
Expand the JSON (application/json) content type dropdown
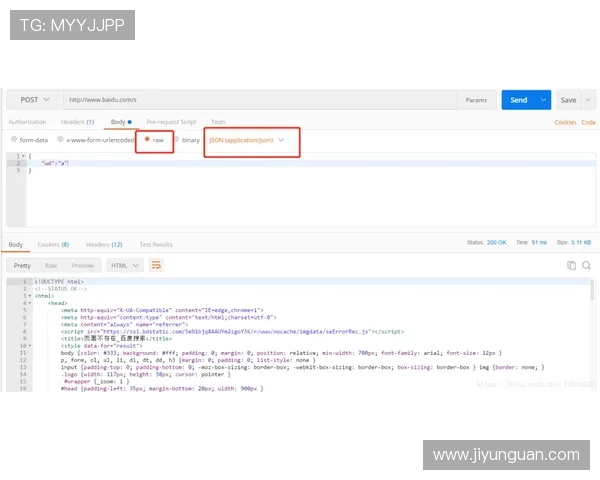point(253,140)
